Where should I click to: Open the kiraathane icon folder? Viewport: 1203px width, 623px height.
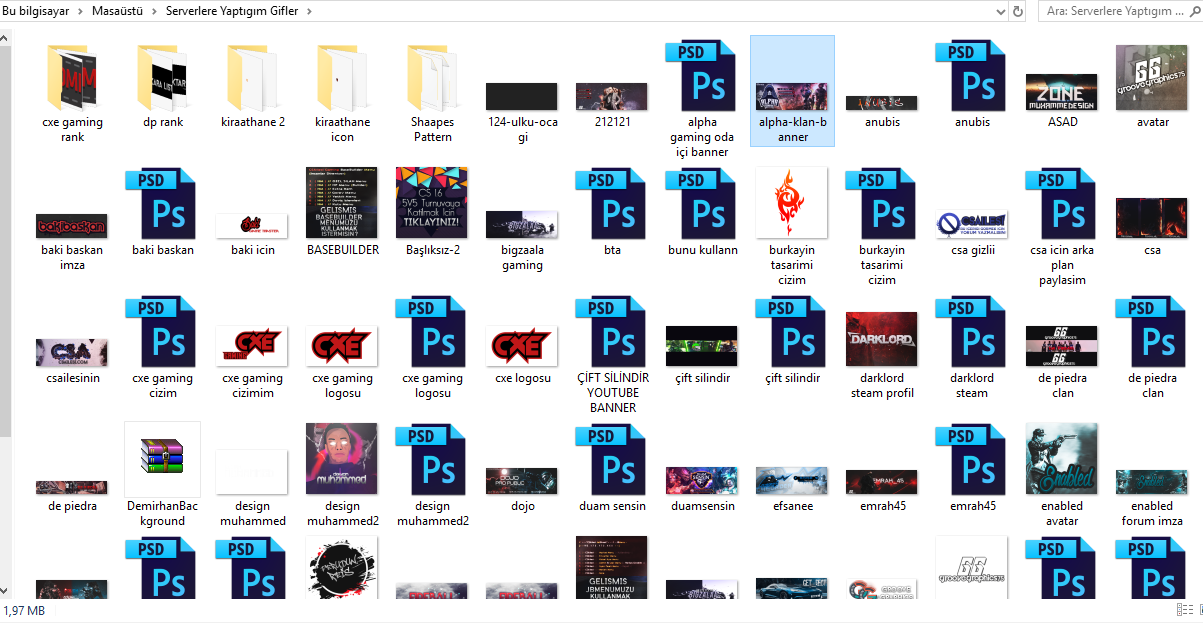tap(342, 78)
